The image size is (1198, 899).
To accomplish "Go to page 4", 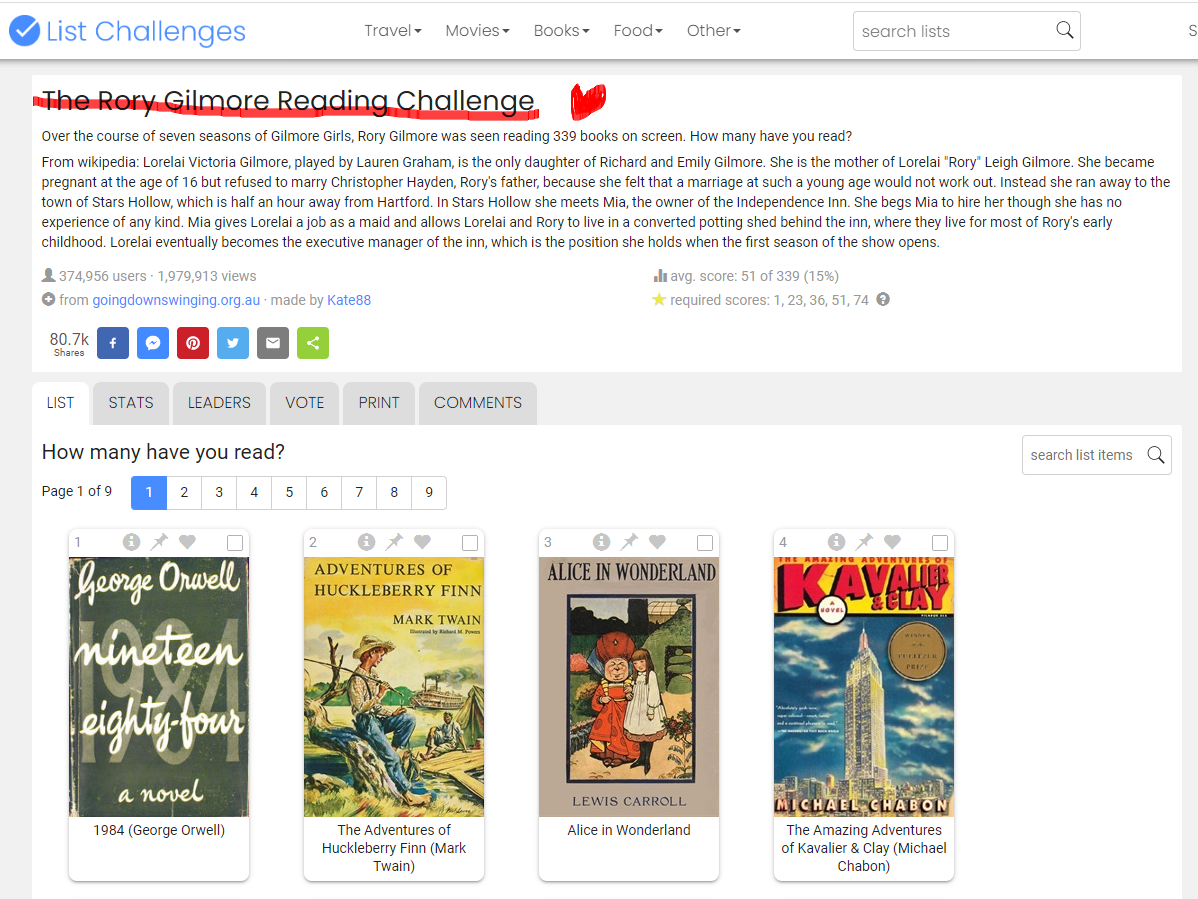I will tap(254, 493).
